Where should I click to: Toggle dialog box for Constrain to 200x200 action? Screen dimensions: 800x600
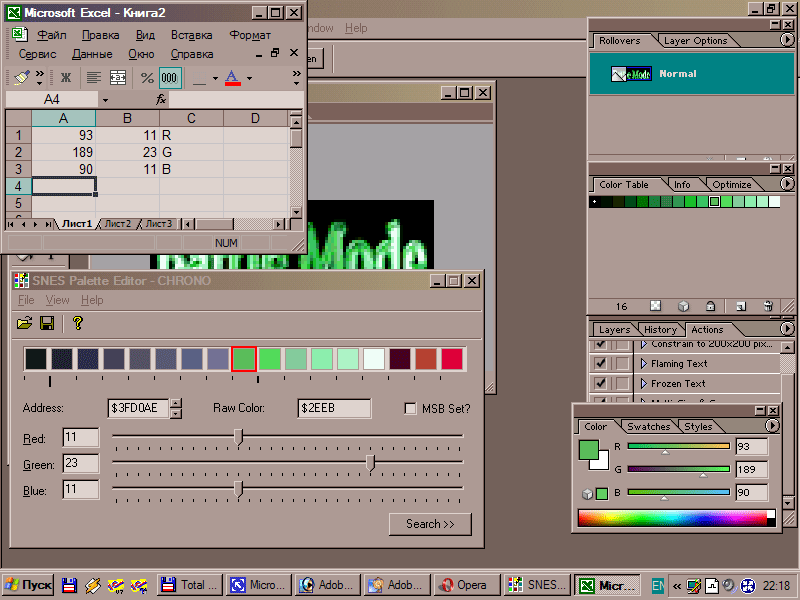coord(622,344)
